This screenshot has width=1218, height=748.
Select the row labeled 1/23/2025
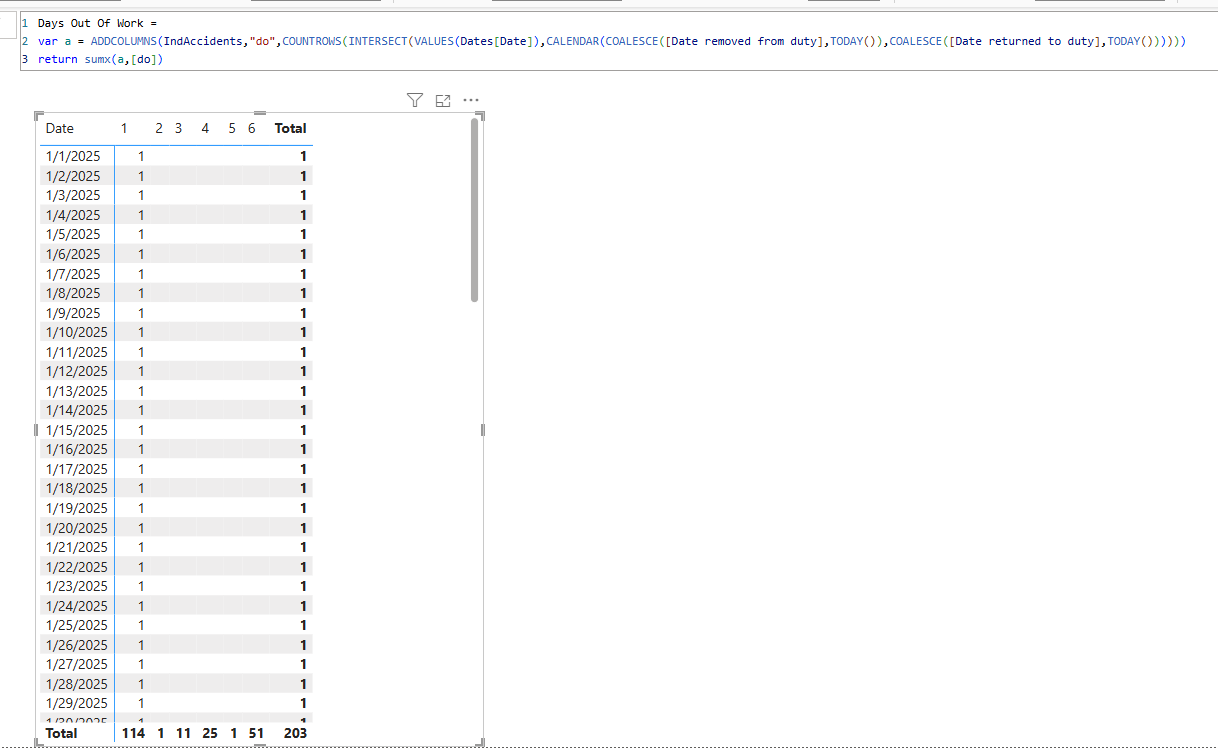coord(176,586)
